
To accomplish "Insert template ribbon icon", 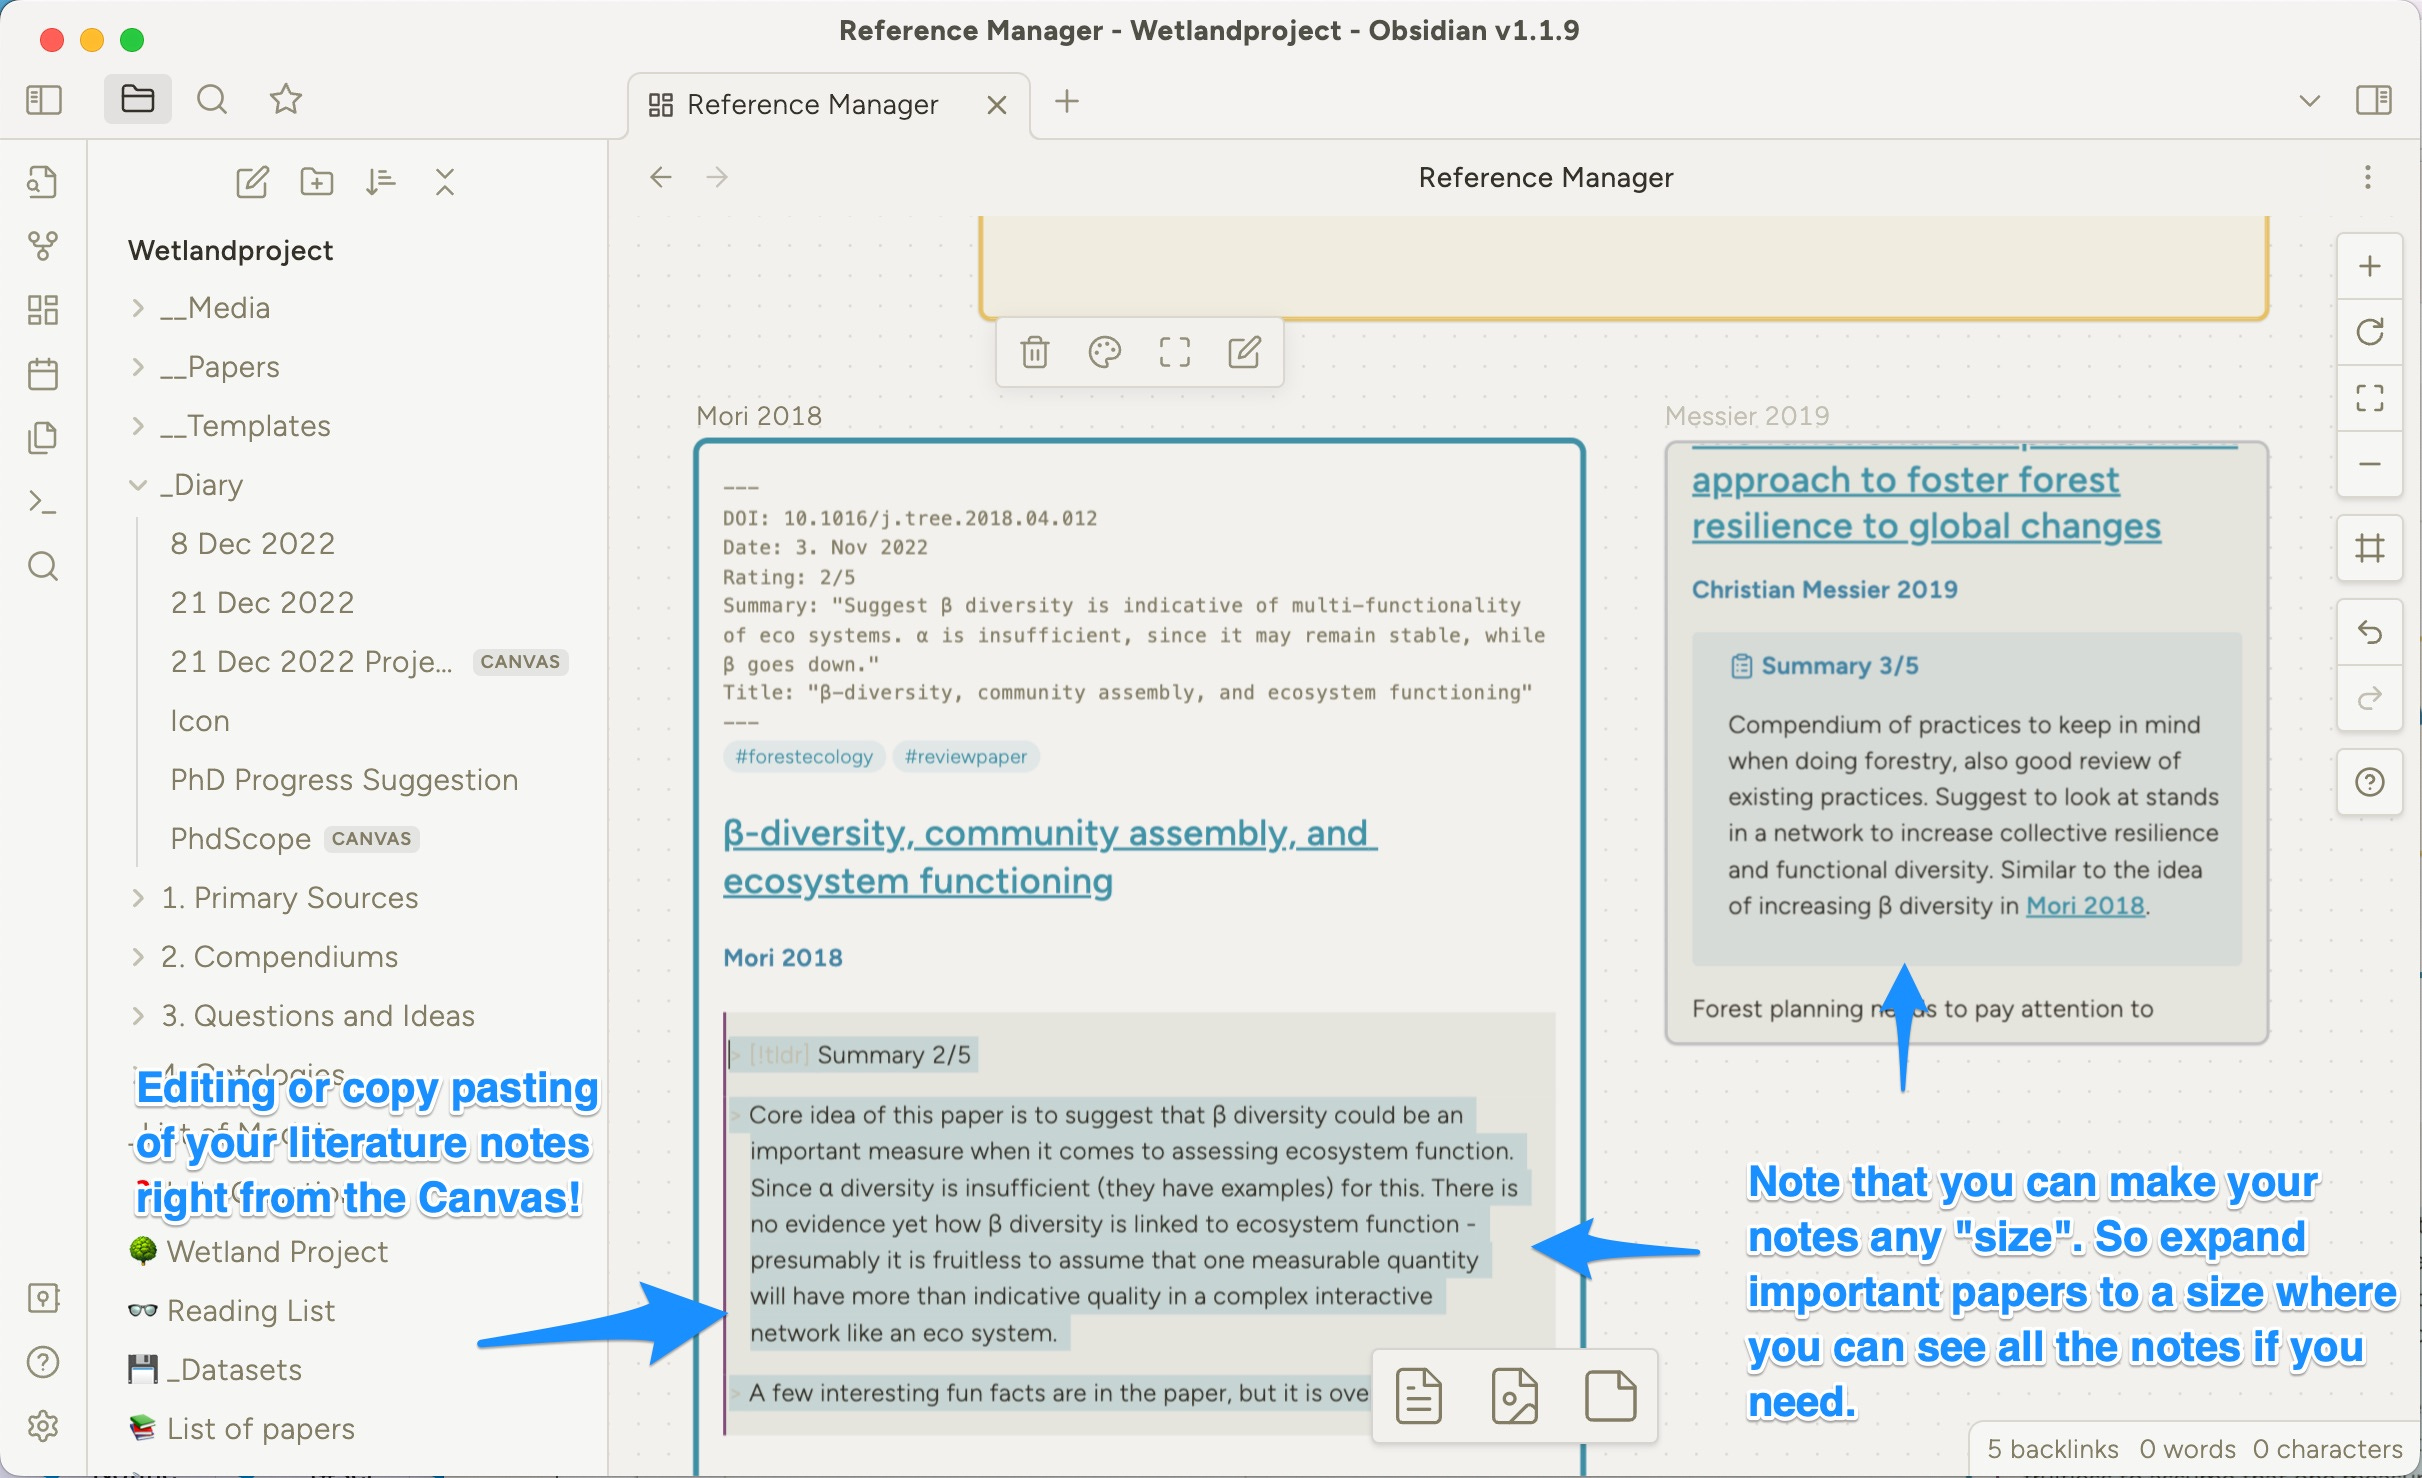I will 43,438.
